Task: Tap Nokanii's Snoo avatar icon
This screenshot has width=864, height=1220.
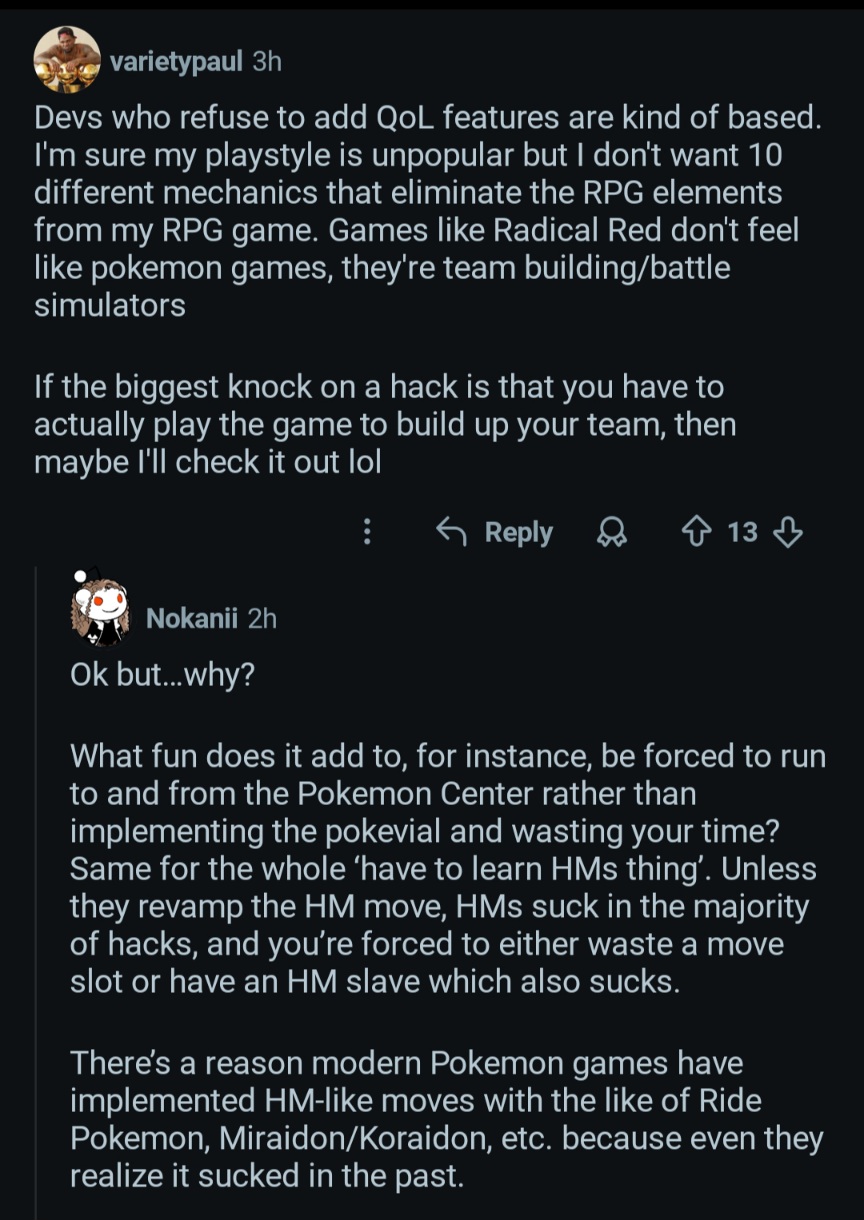Action: pos(100,608)
